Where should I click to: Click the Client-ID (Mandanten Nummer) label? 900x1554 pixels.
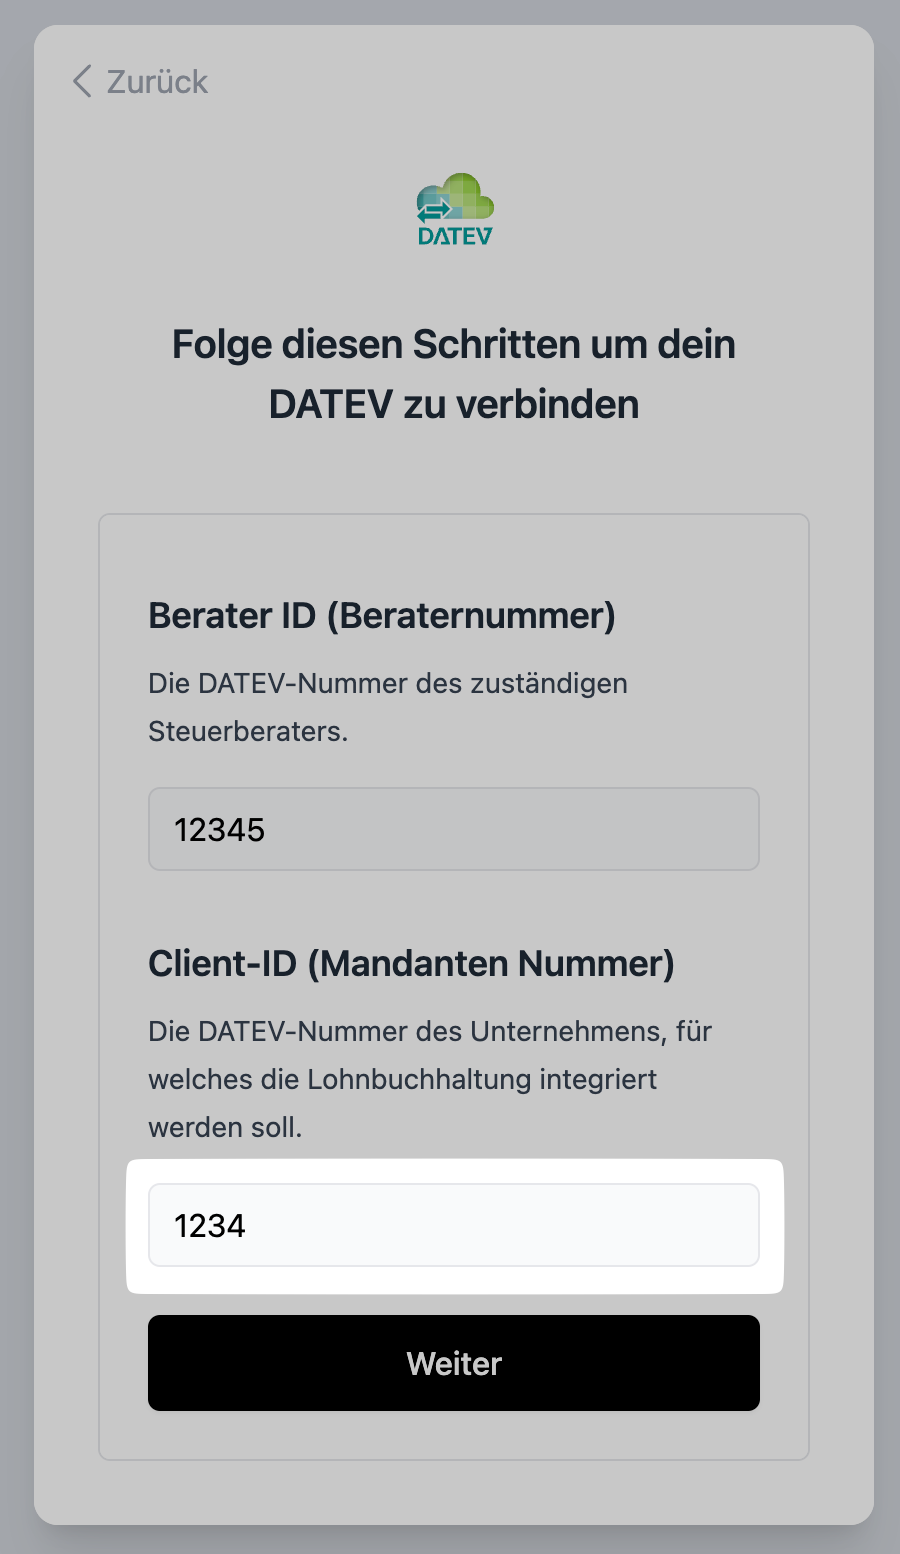pyautogui.click(x=411, y=964)
